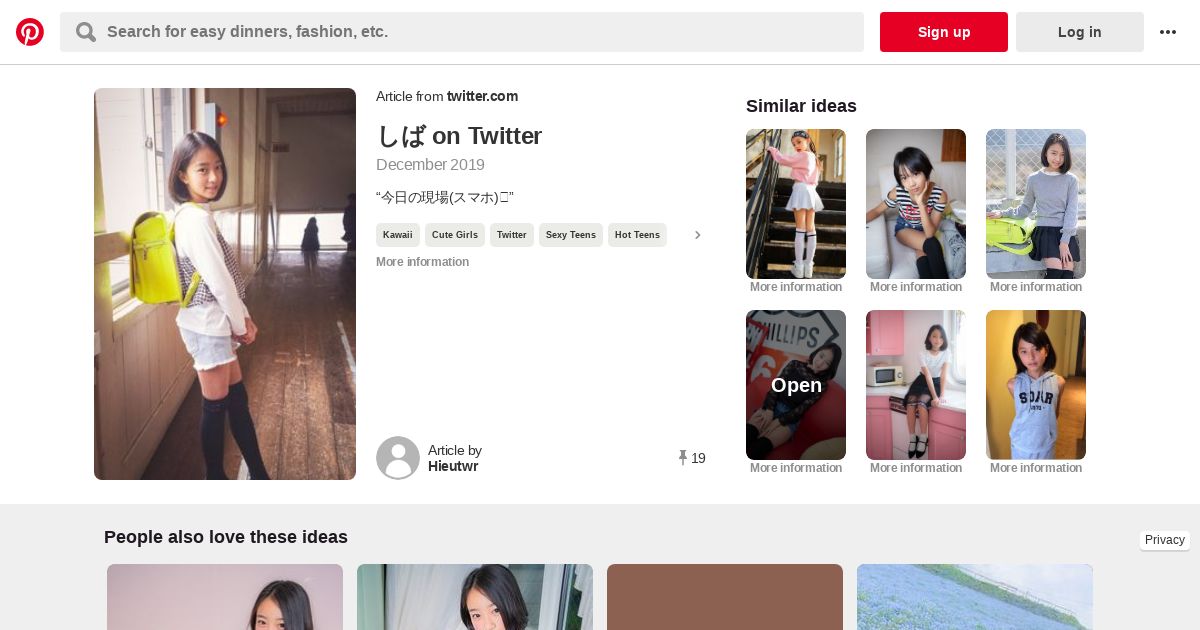Click the author's gray avatar icon
This screenshot has width=1200, height=630.
tap(398, 458)
